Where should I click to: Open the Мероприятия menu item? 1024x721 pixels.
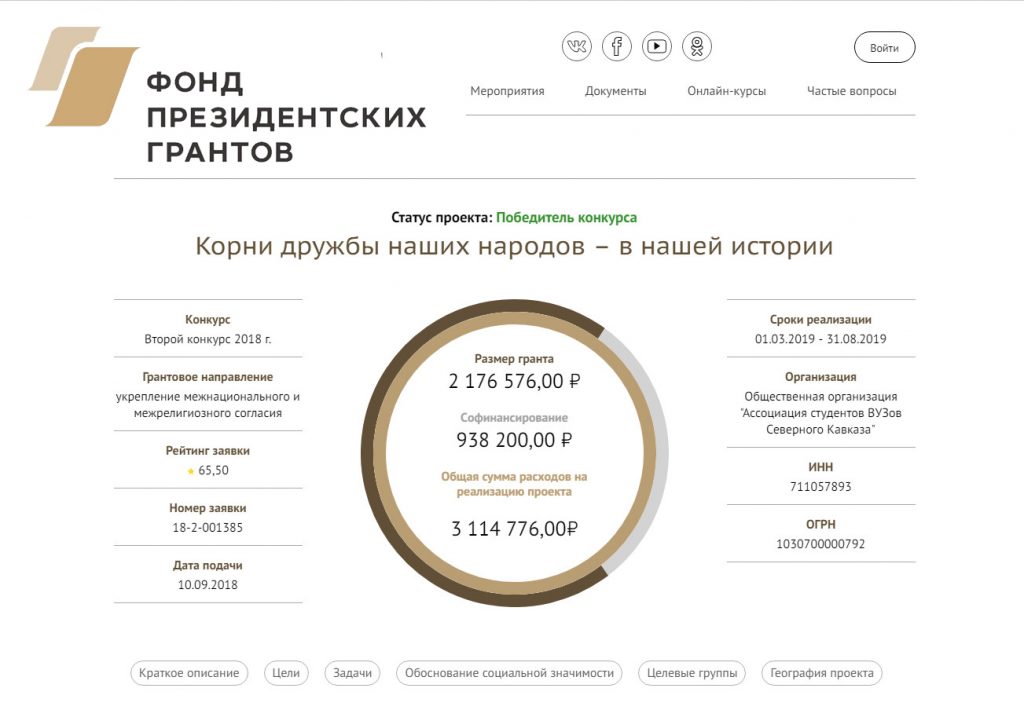pyautogui.click(x=507, y=91)
